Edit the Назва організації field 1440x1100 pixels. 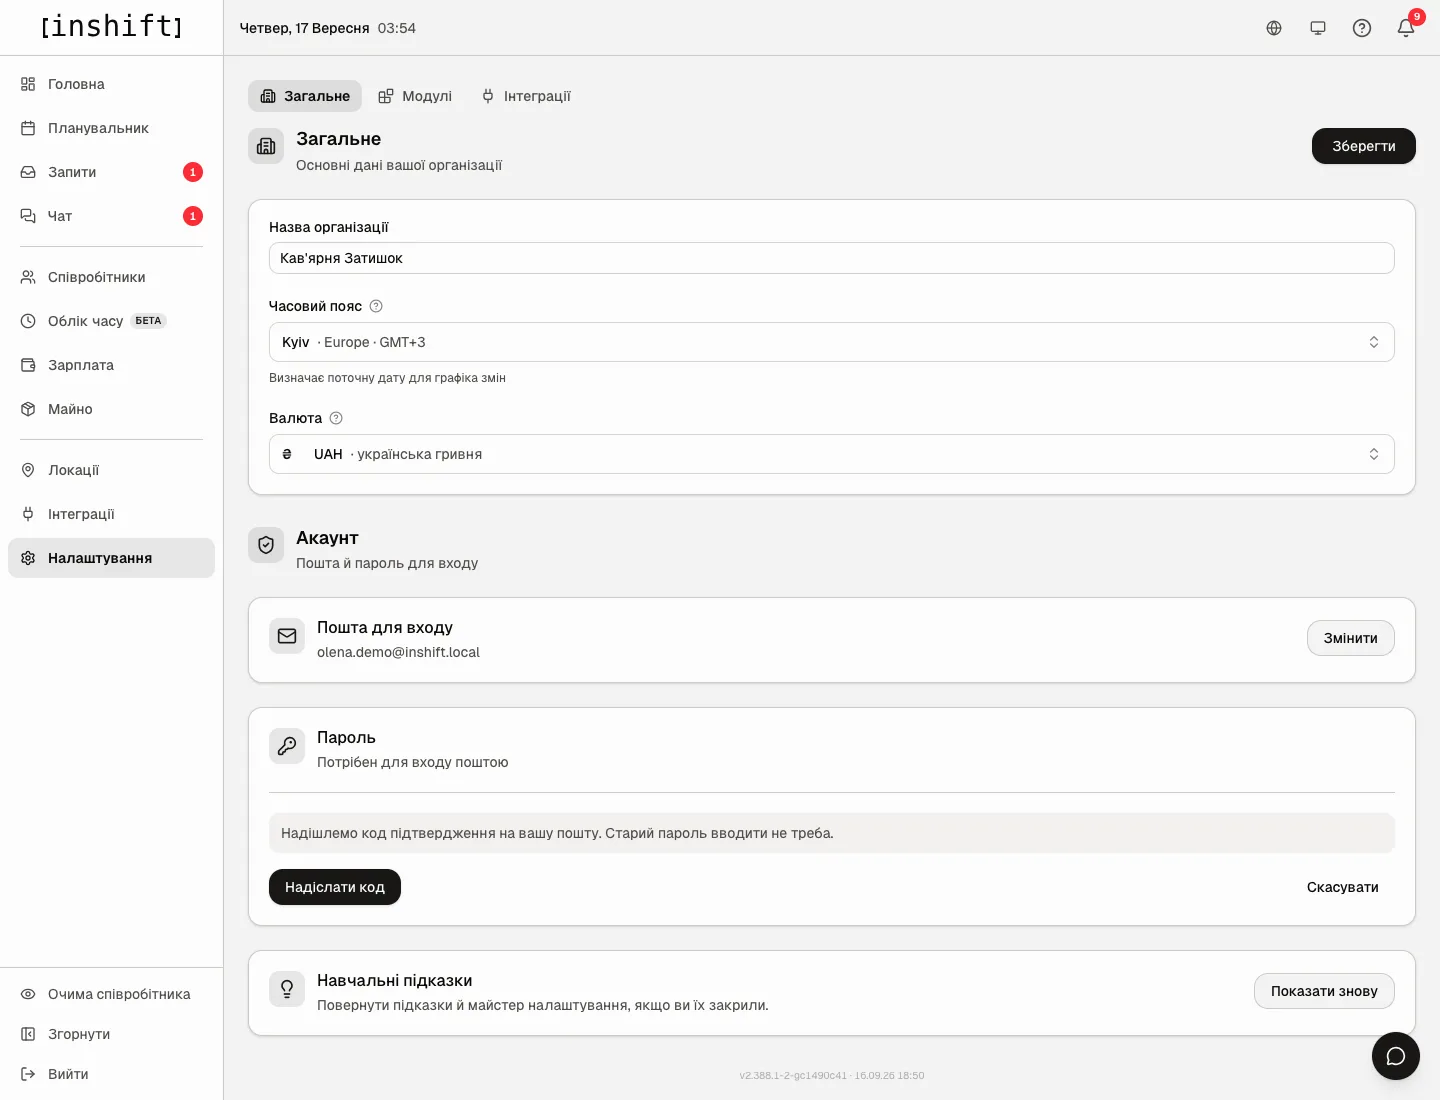point(832,258)
